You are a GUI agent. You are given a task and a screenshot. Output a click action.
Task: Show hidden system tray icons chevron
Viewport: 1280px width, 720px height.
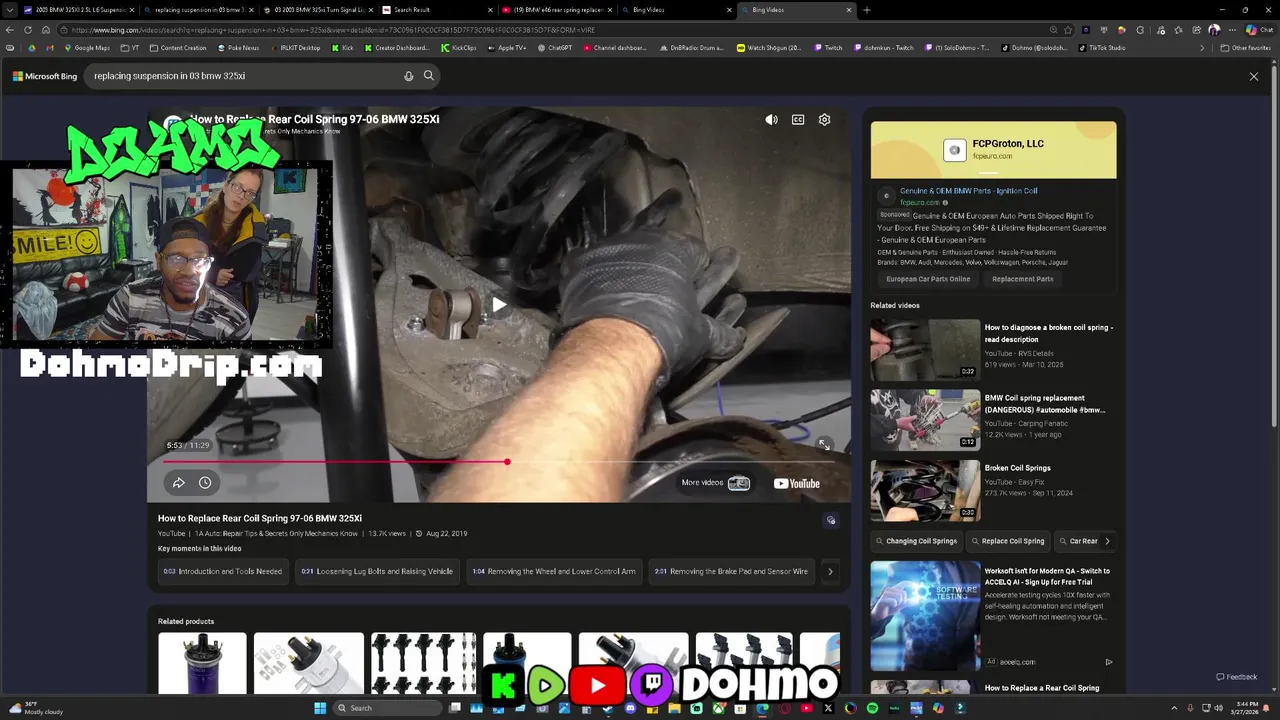(x=1174, y=708)
